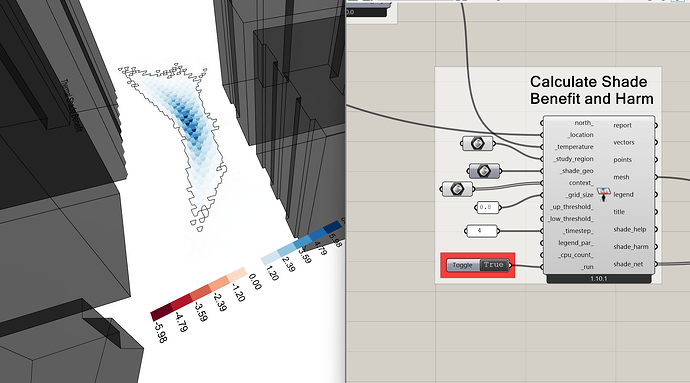The height and width of the screenshot is (383, 690).
Task: Click the shade_help output label
Action: [x=630, y=229]
